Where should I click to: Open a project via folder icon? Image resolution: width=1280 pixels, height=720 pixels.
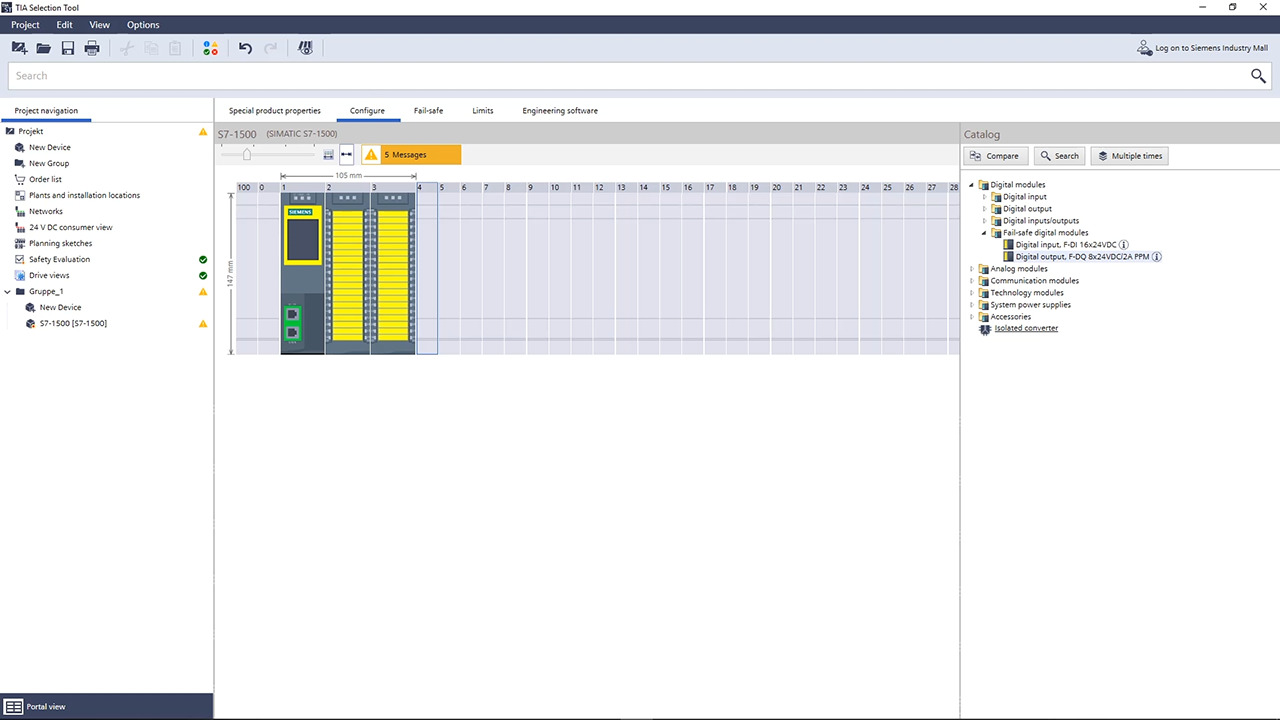pyautogui.click(x=43, y=48)
